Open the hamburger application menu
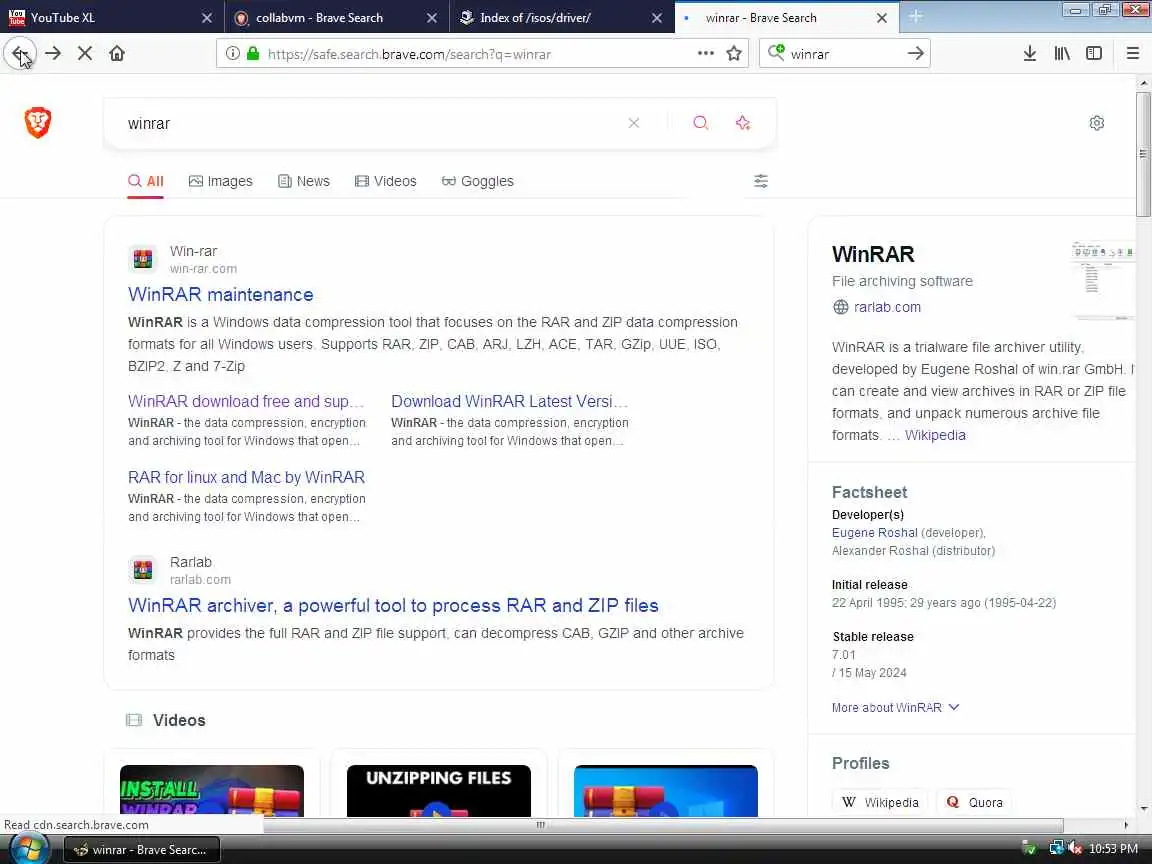This screenshot has height=864, width=1152. click(1132, 54)
